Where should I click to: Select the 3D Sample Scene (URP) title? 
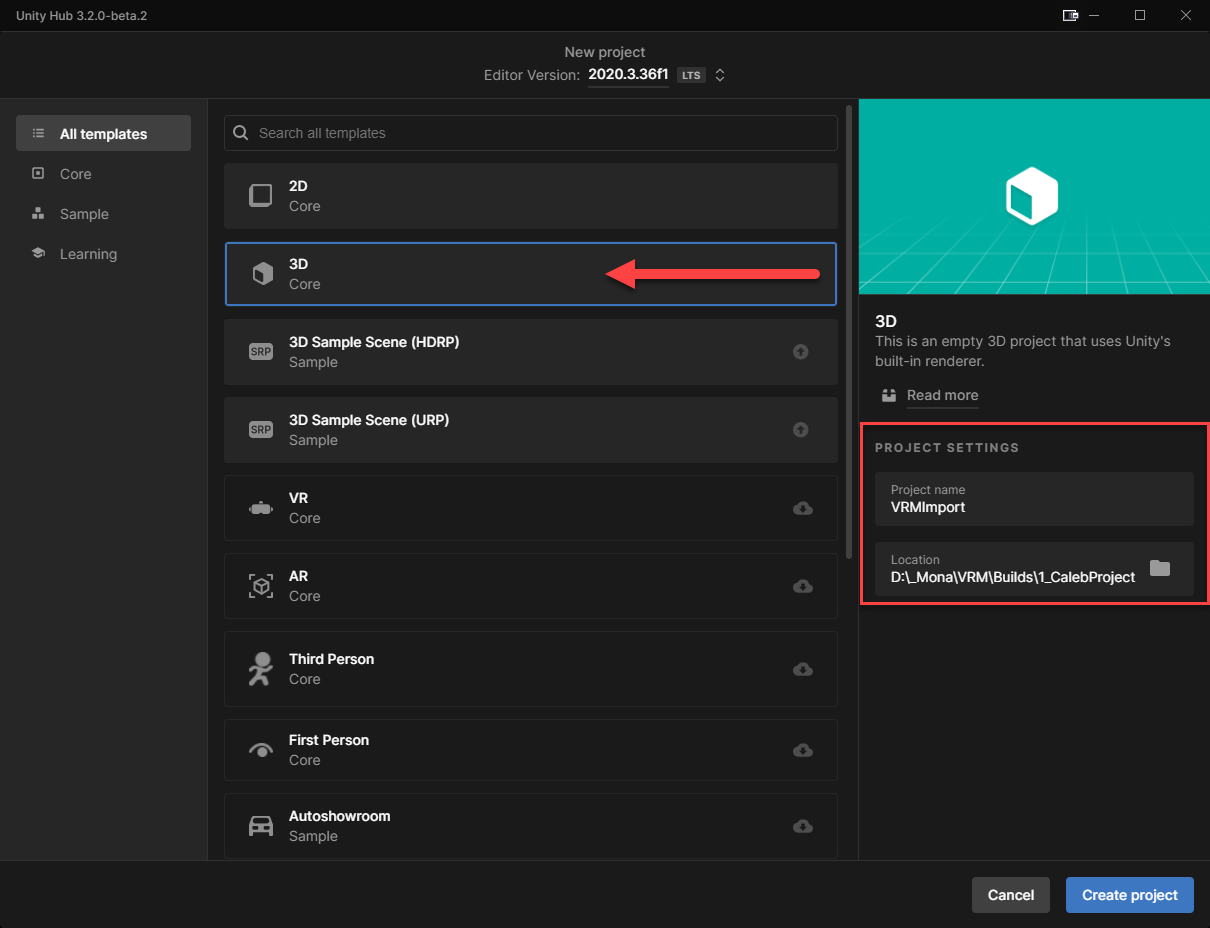coord(369,420)
